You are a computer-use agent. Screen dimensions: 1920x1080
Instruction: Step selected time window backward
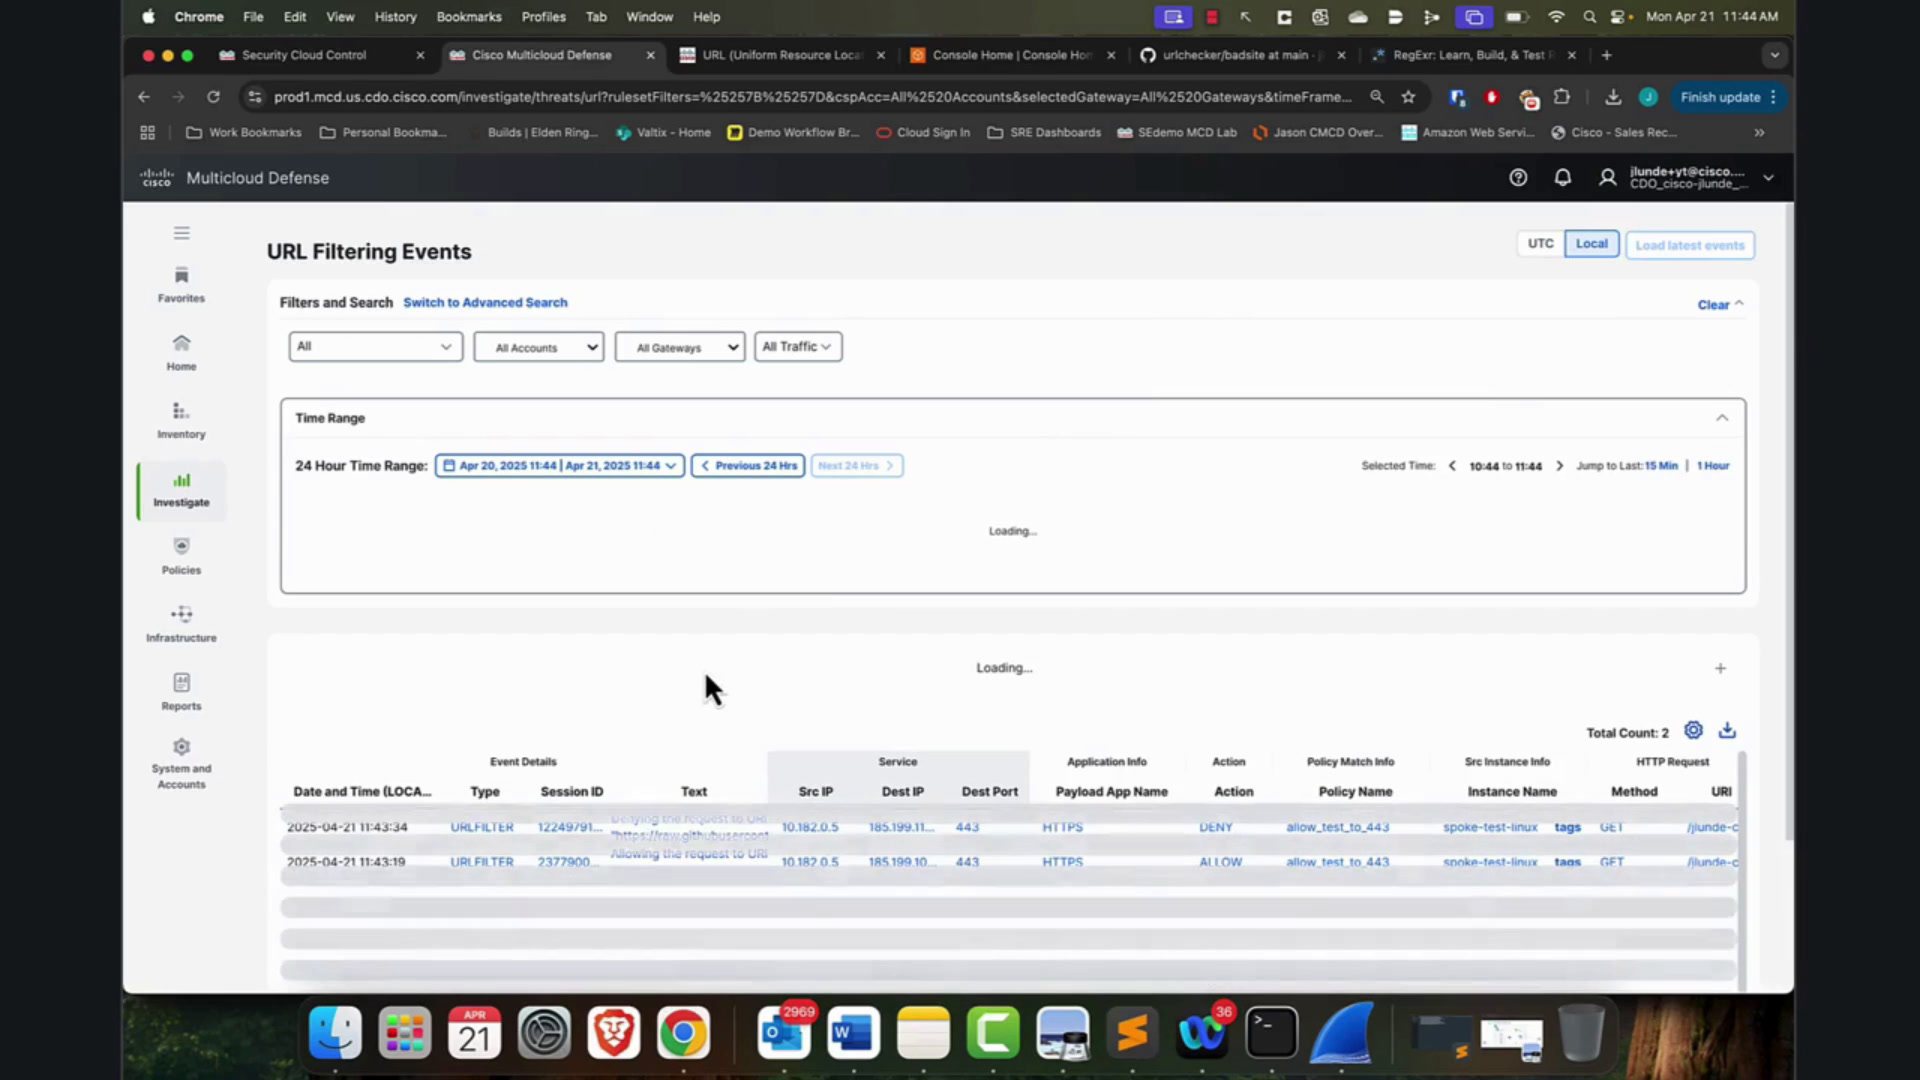[1452, 466]
